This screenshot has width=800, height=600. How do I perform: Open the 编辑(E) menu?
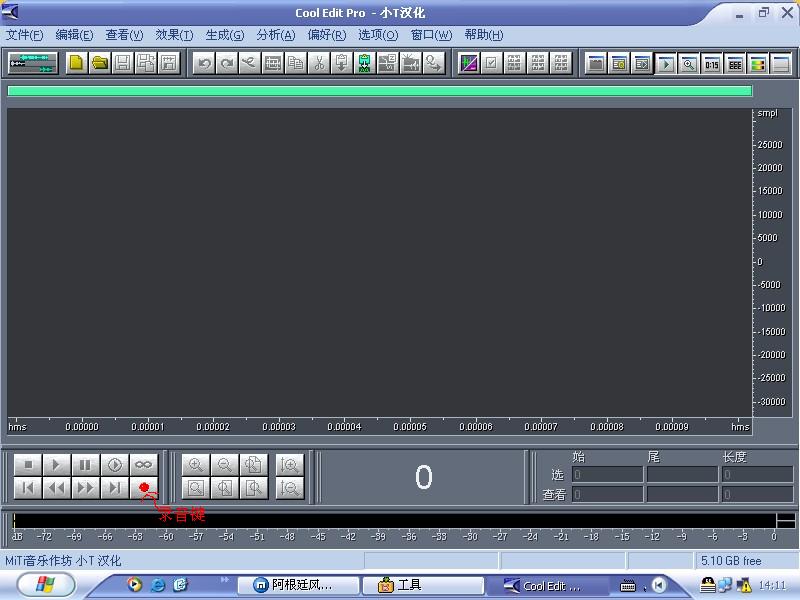pyautogui.click(x=74, y=35)
